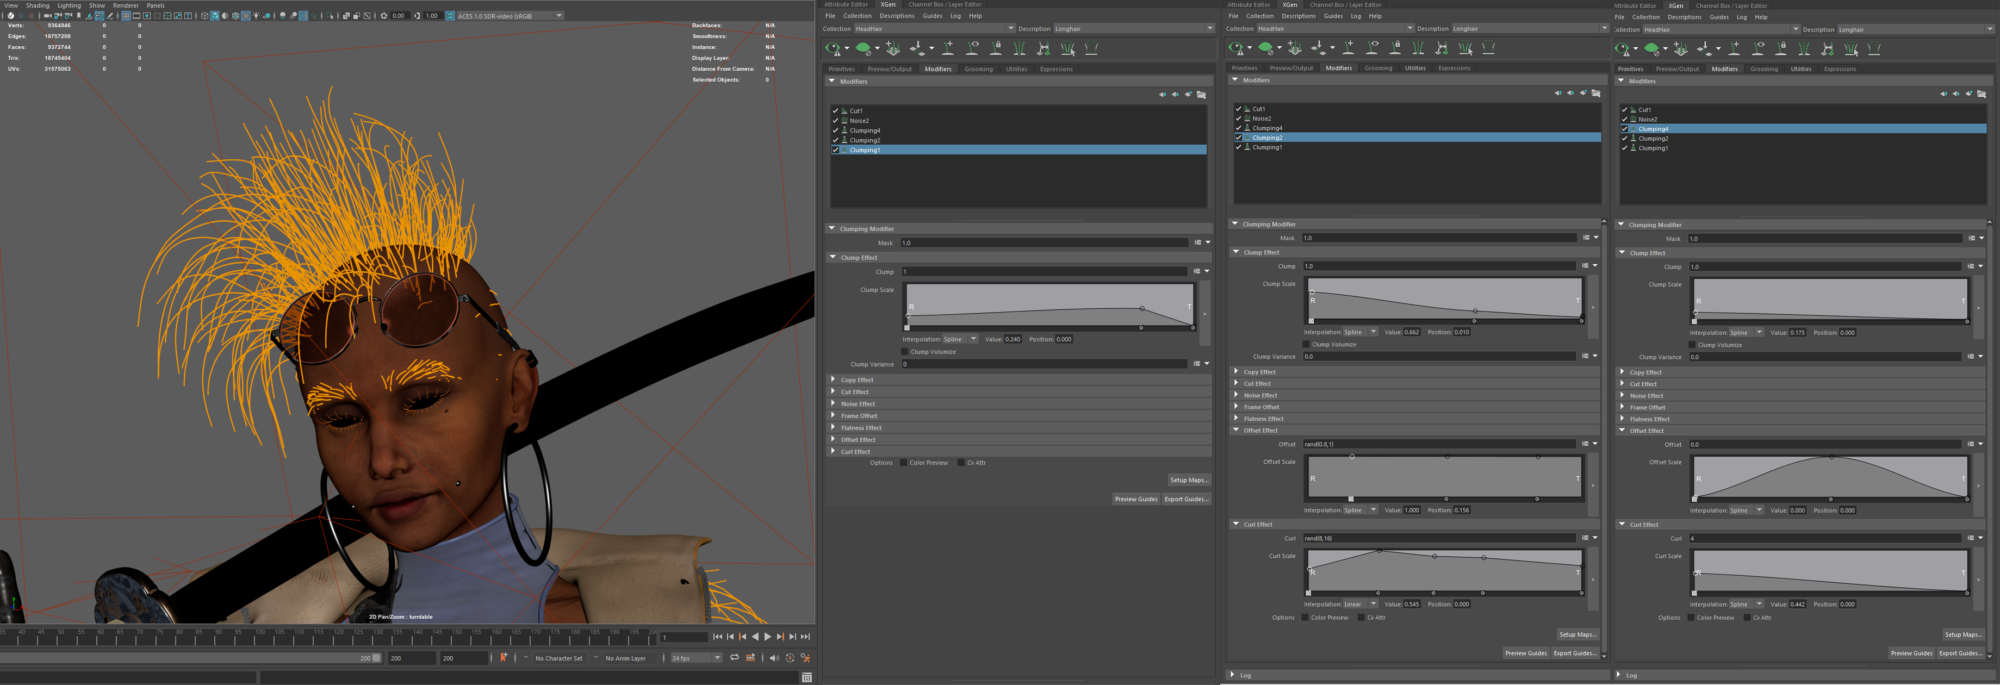Select Clumping4 modifier in the leftmost XGen list
The height and width of the screenshot is (685, 2000).
865,131
